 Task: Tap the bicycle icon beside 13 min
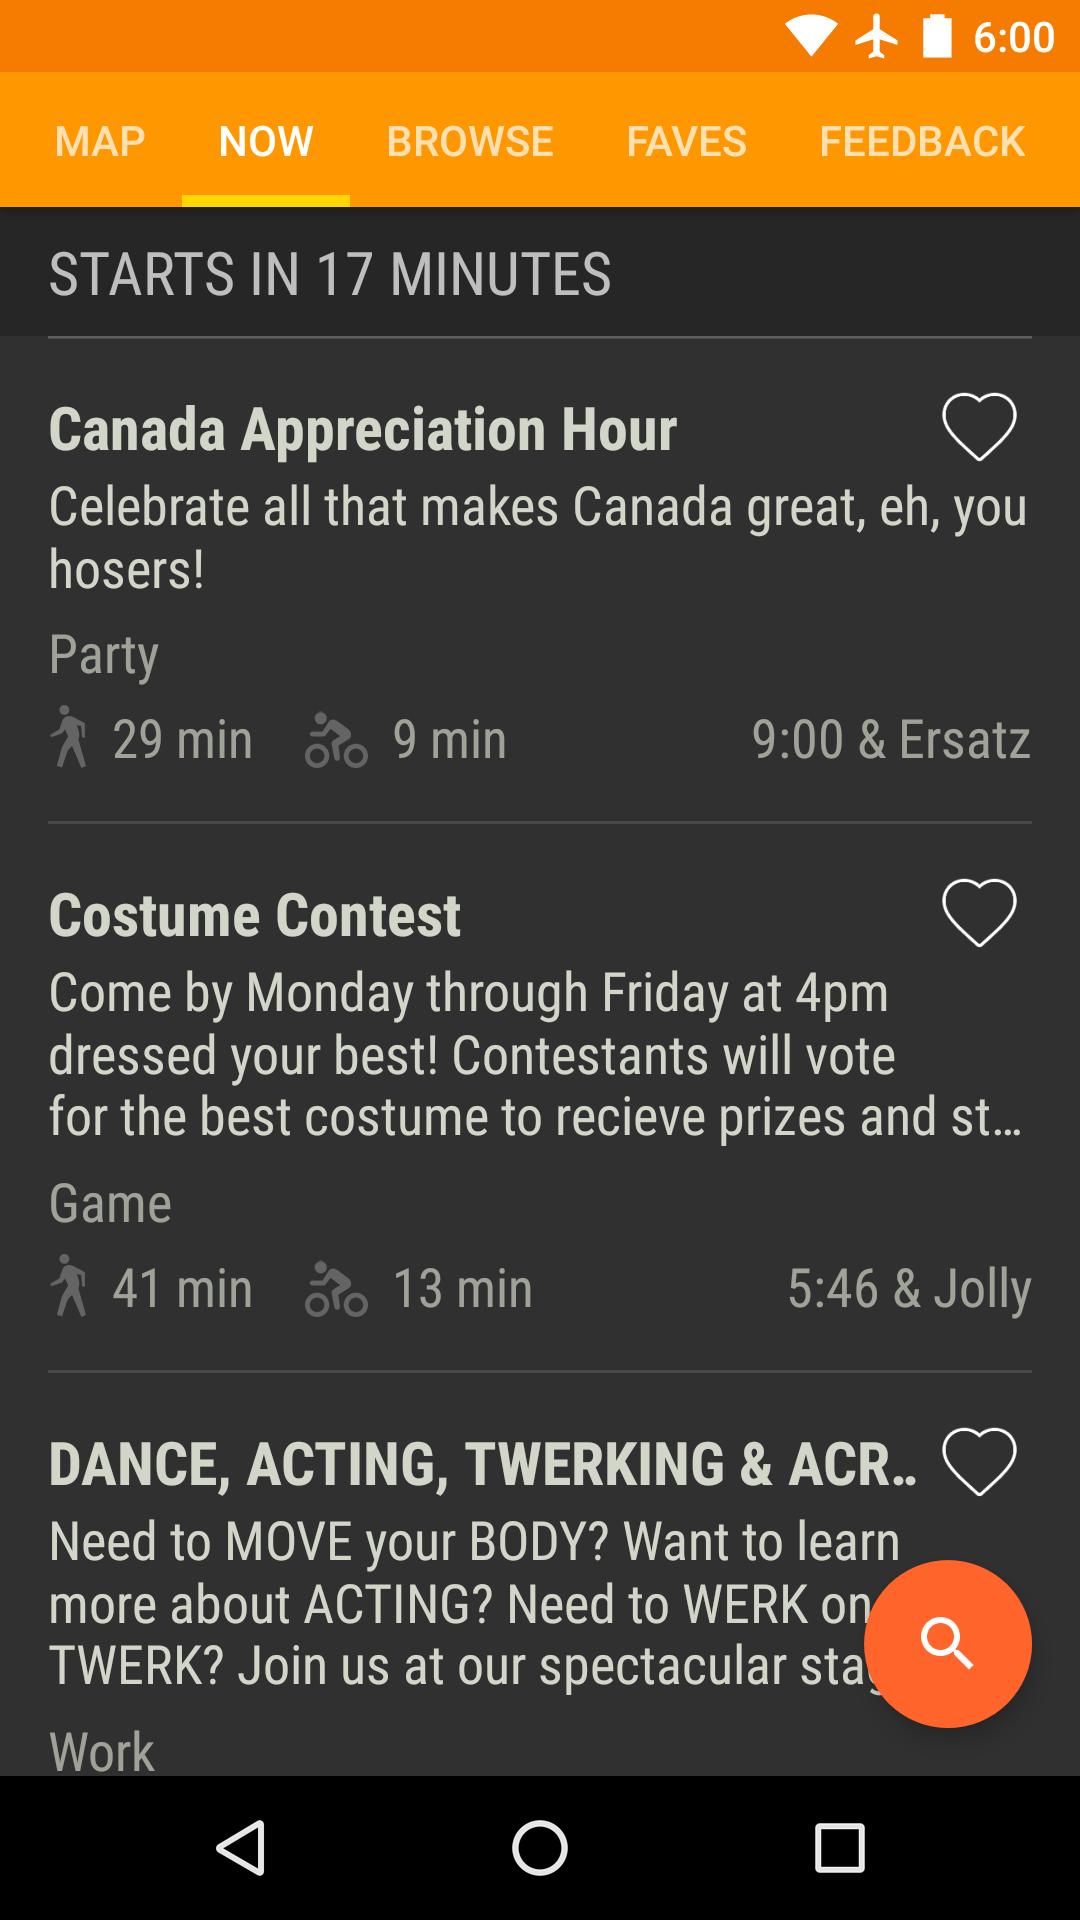click(x=336, y=1289)
